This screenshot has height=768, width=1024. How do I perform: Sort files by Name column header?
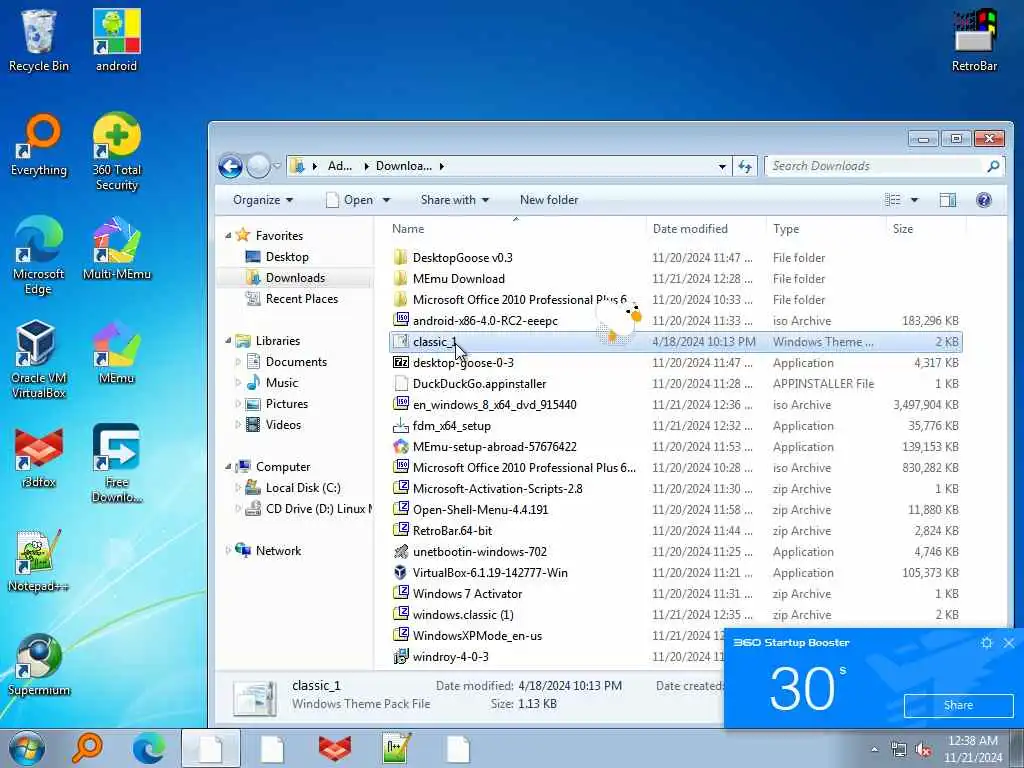coord(516,229)
